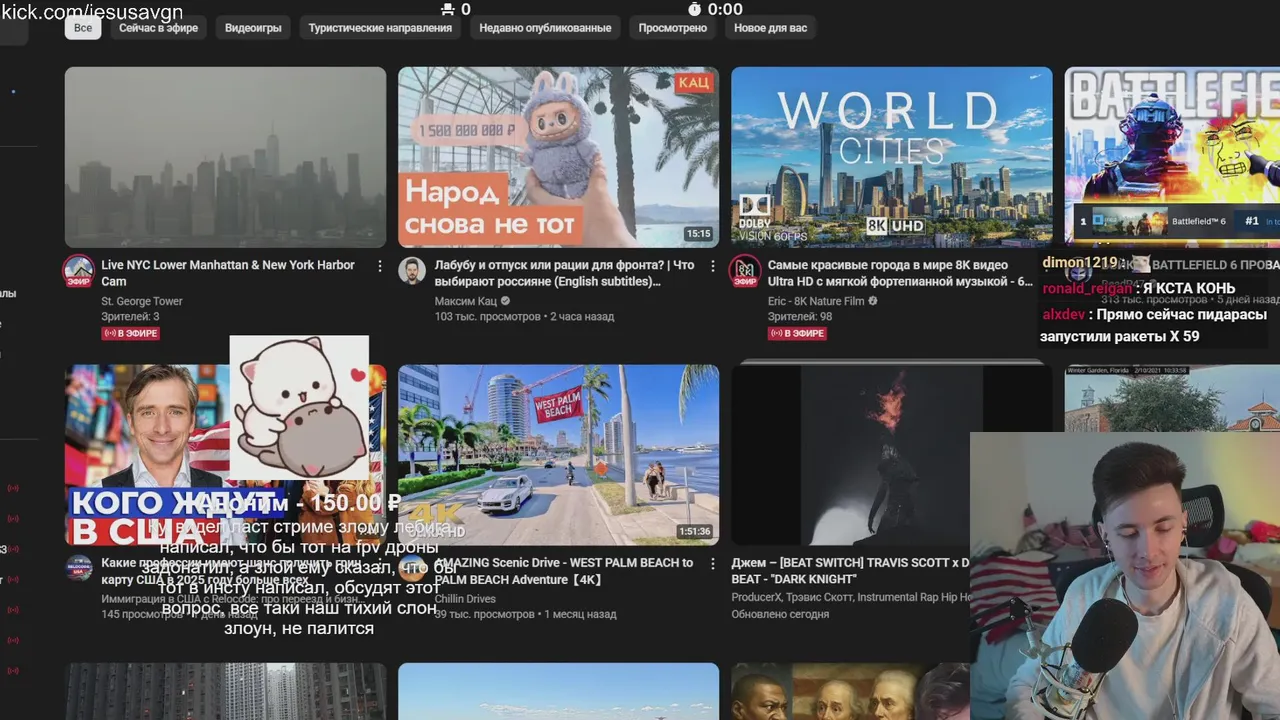Viewport: 1280px width, 720px height.
Task: Click the "Джем – [BEAT SWITCH] TRAVIS SCOTT" title
Action: (x=850, y=571)
